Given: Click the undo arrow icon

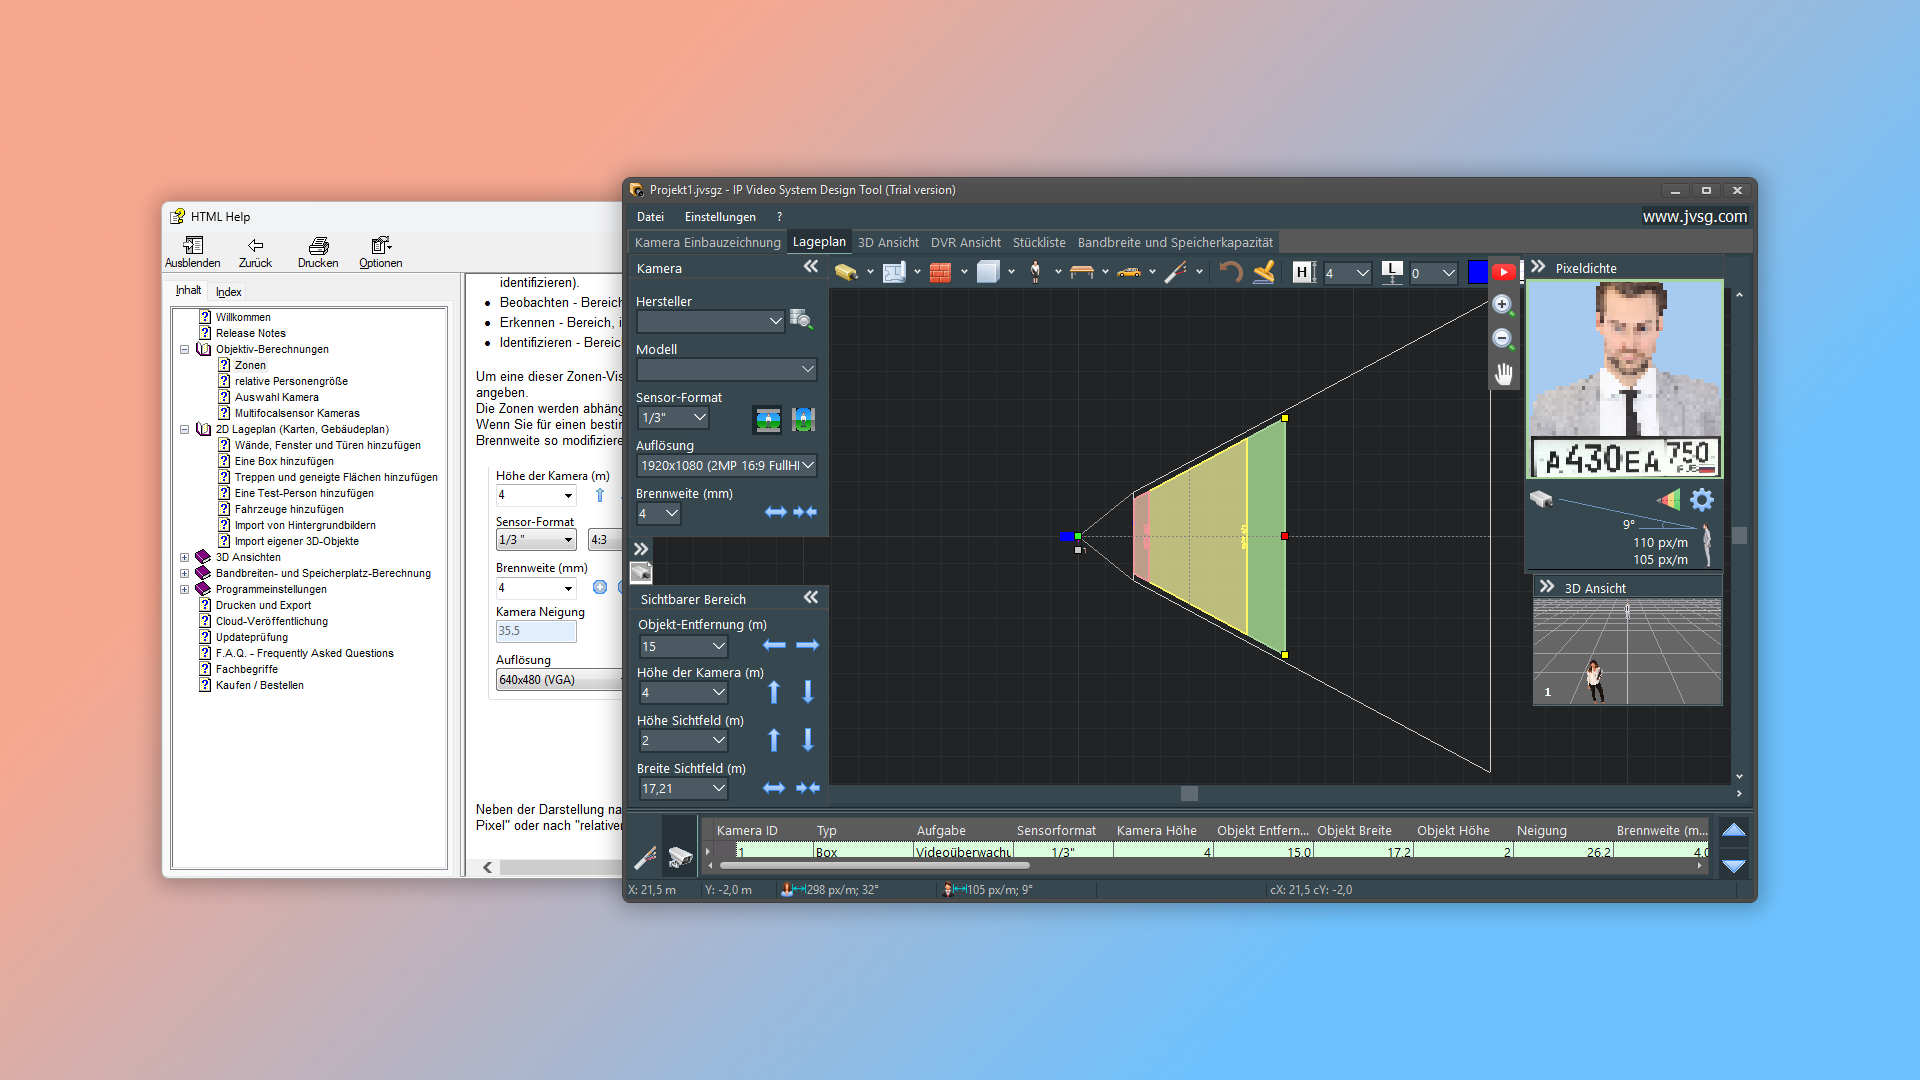Looking at the screenshot, I should [x=1231, y=272].
